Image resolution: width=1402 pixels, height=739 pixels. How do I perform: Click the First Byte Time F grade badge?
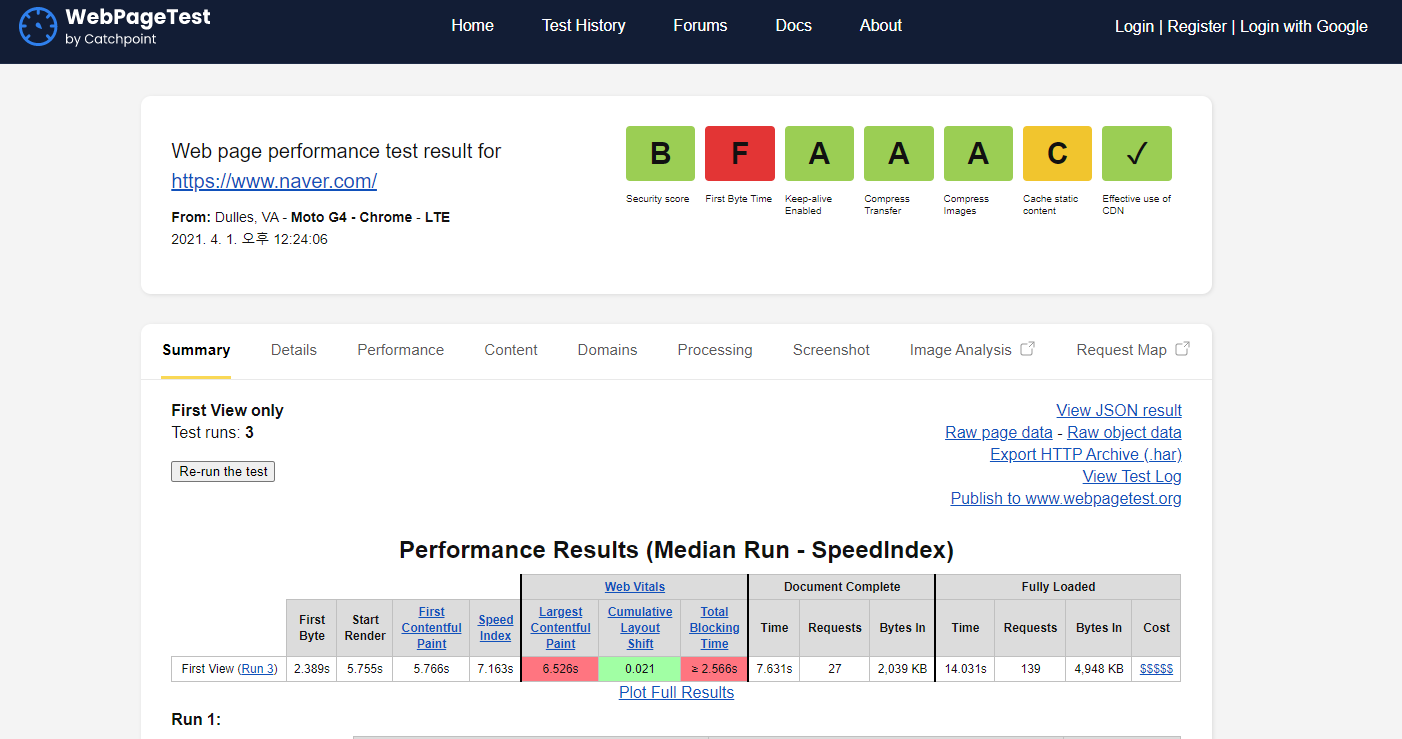point(740,153)
